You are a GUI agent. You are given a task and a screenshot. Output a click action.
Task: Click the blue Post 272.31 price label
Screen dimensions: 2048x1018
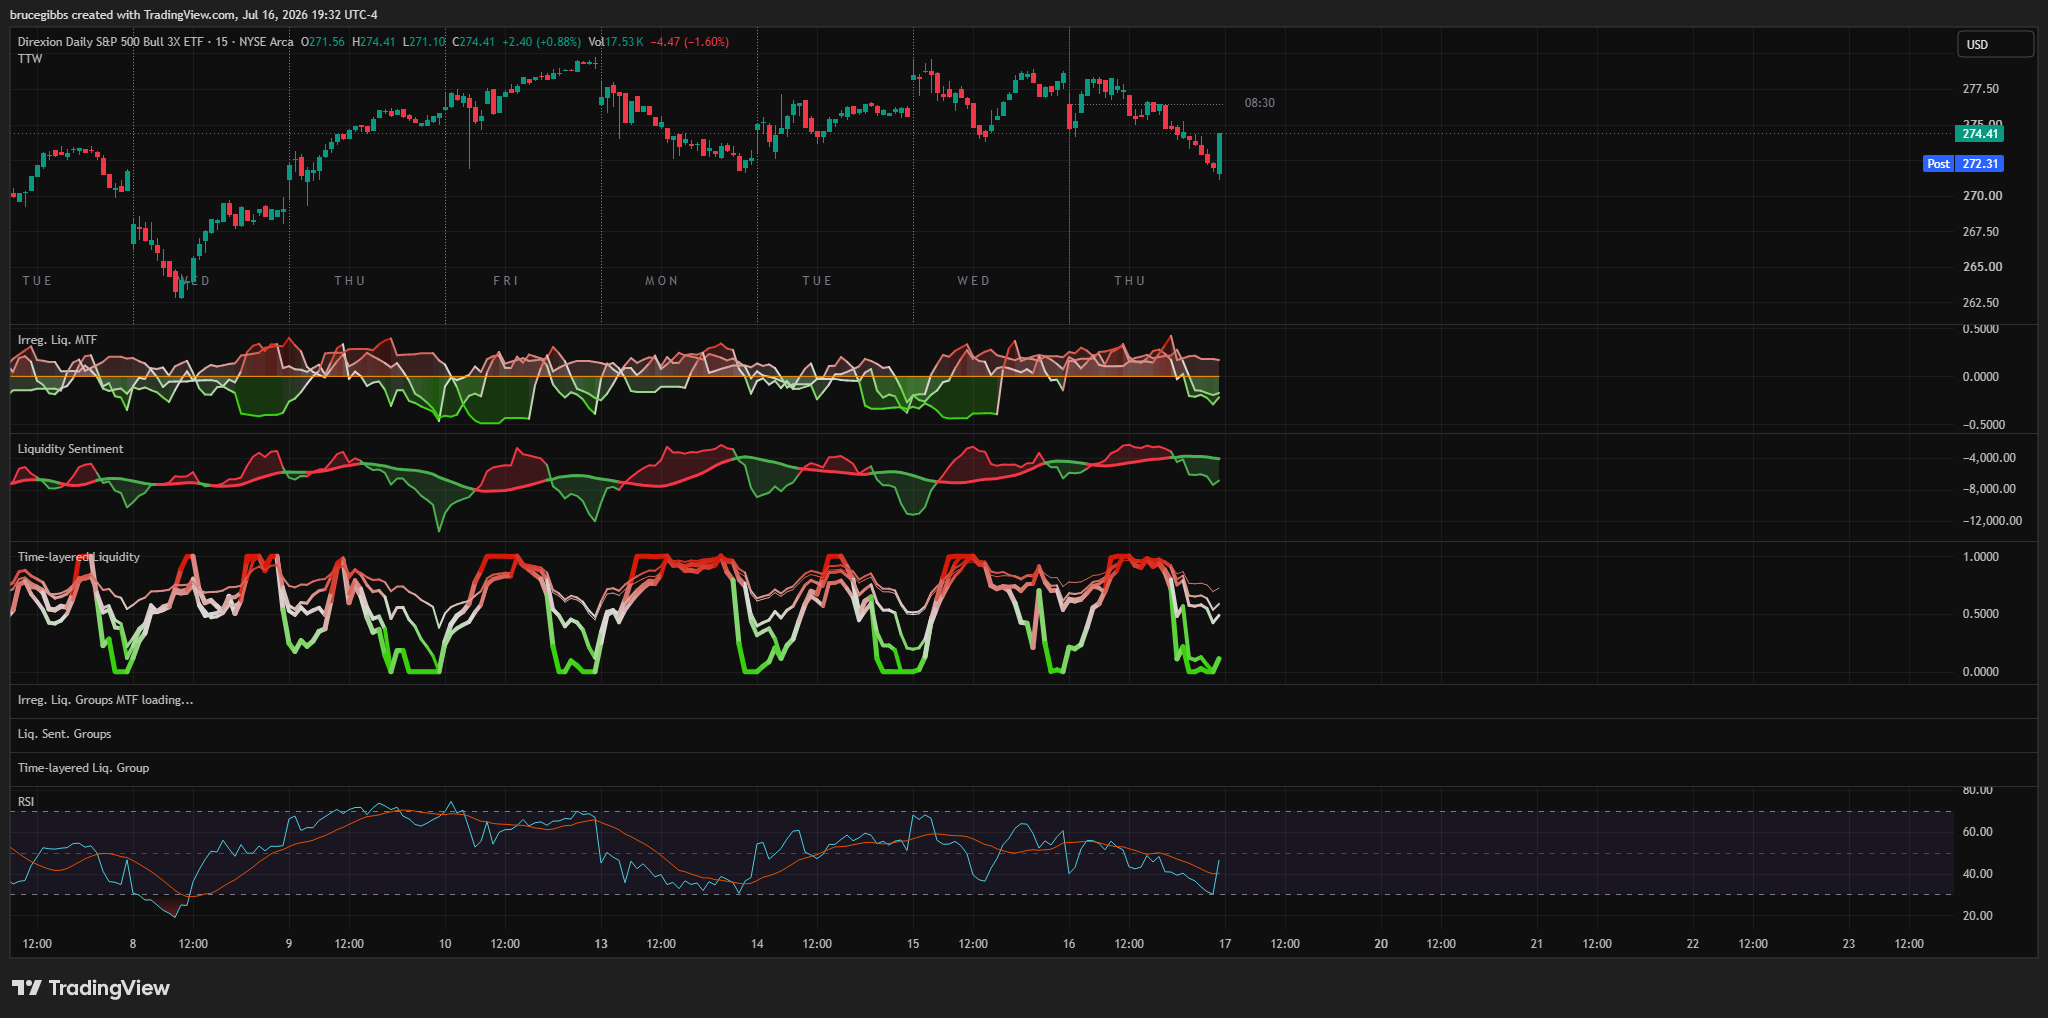[1963, 164]
